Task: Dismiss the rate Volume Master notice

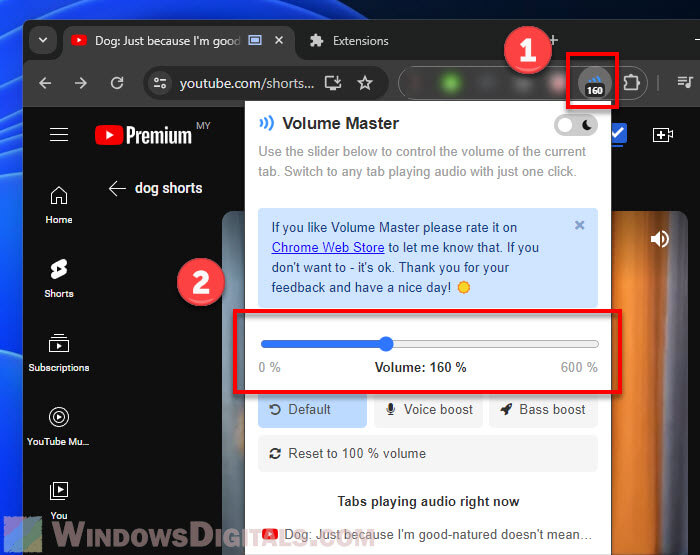Action: (x=579, y=225)
